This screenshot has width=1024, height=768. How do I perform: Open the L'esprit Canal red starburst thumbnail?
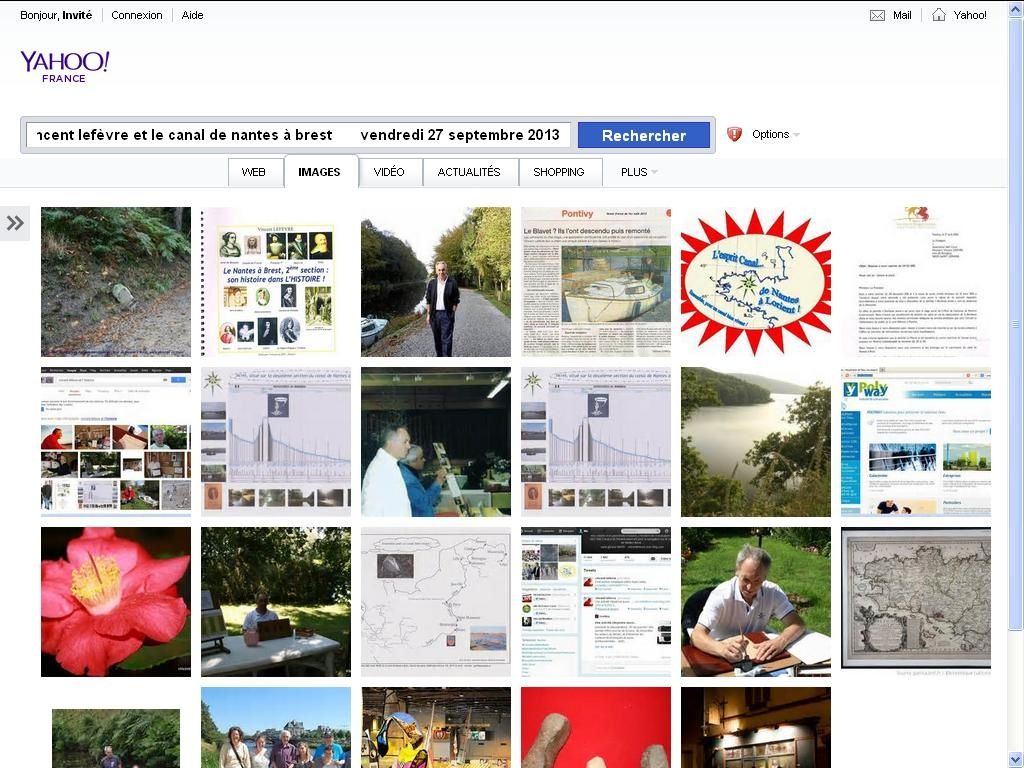pyautogui.click(x=756, y=281)
